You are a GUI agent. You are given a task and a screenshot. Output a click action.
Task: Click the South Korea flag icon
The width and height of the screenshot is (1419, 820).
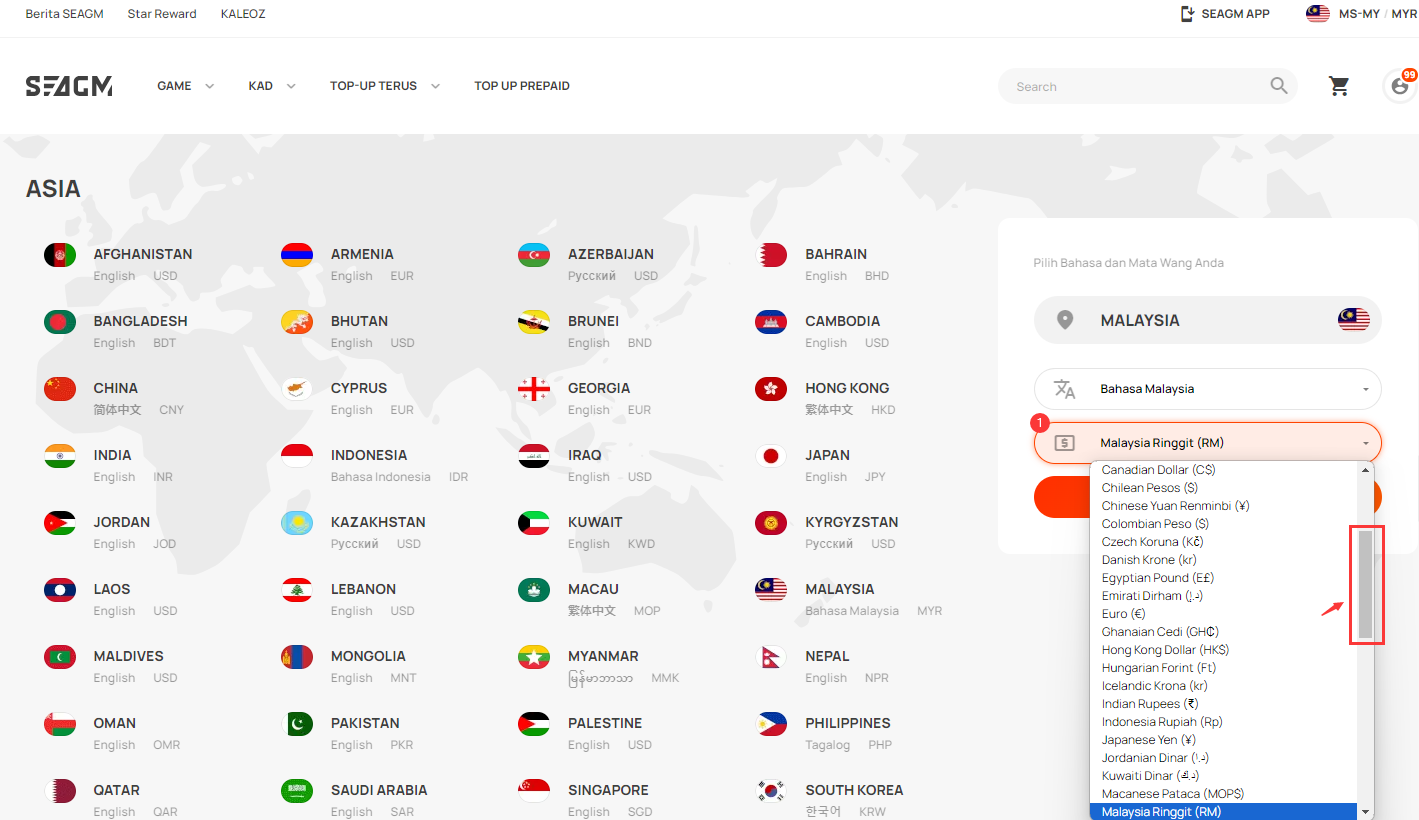point(771,791)
